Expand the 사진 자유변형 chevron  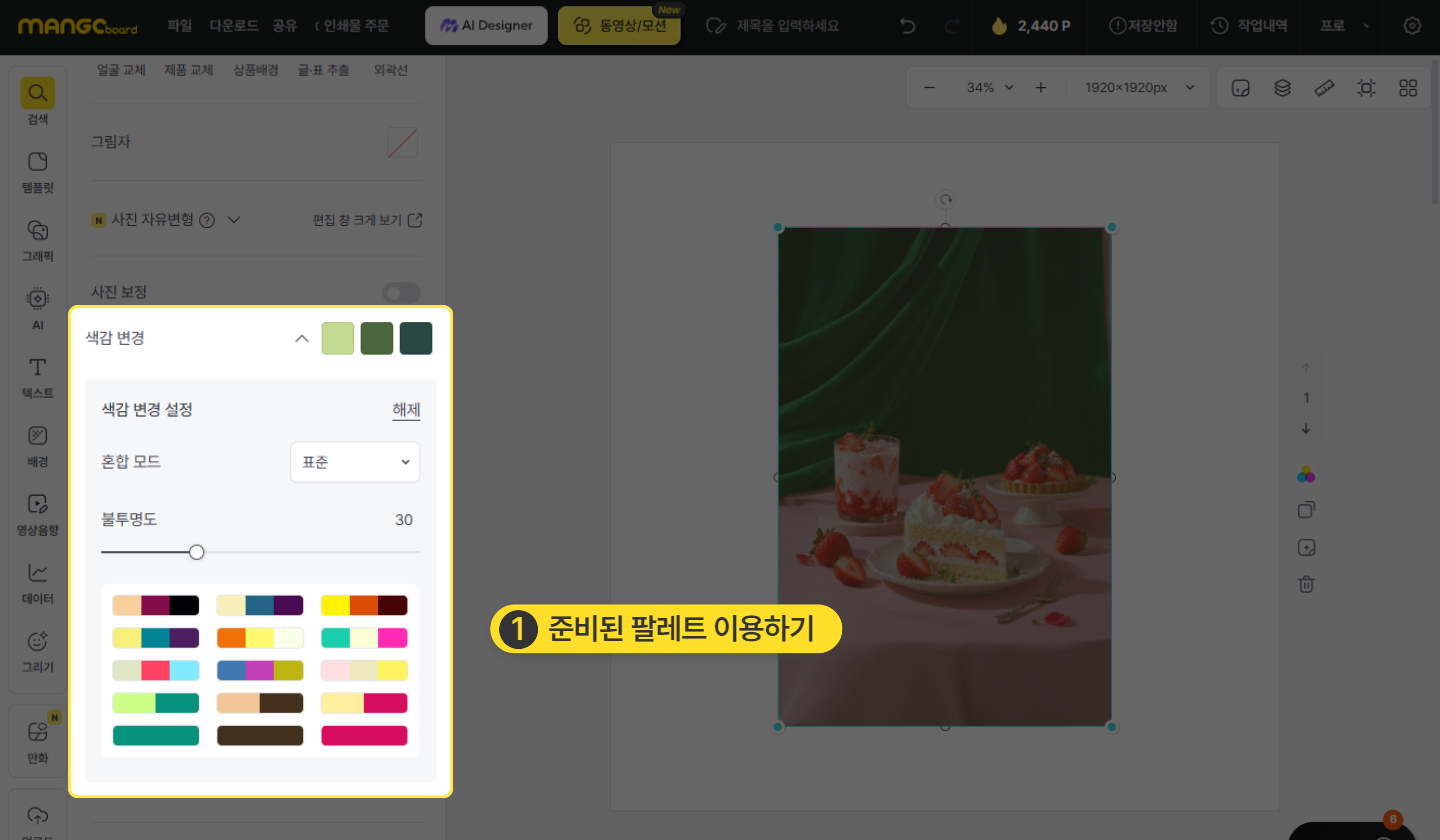click(x=234, y=220)
